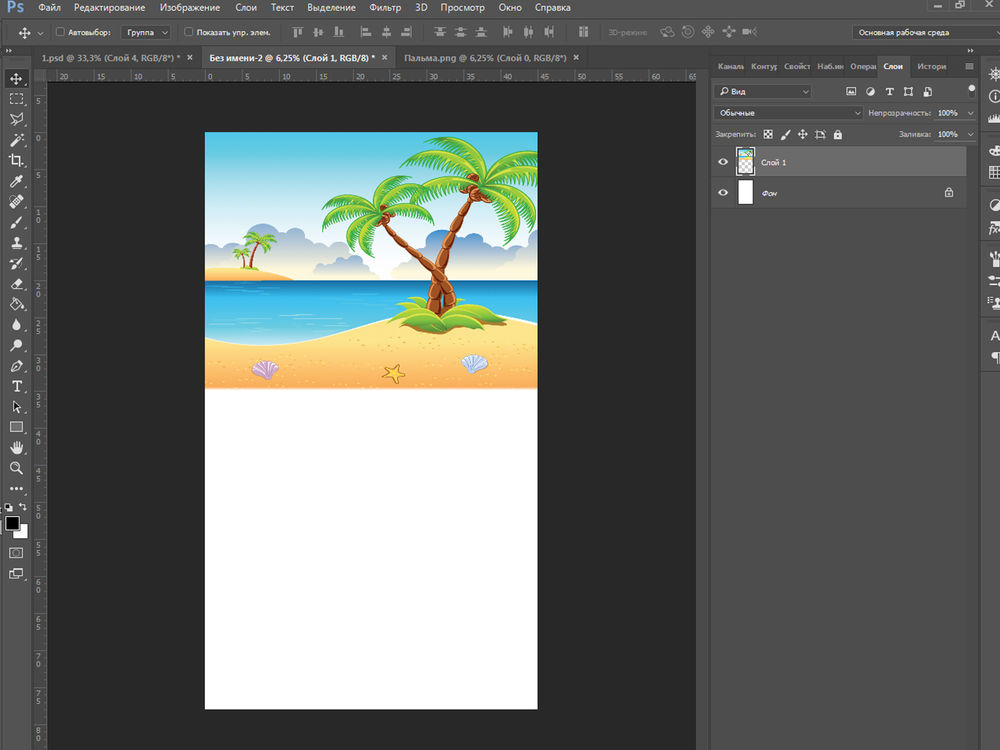This screenshot has width=1000, height=750.
Task: Select the Horizontal Type tool
Action: pyautogui.click(x=16, y=386)
